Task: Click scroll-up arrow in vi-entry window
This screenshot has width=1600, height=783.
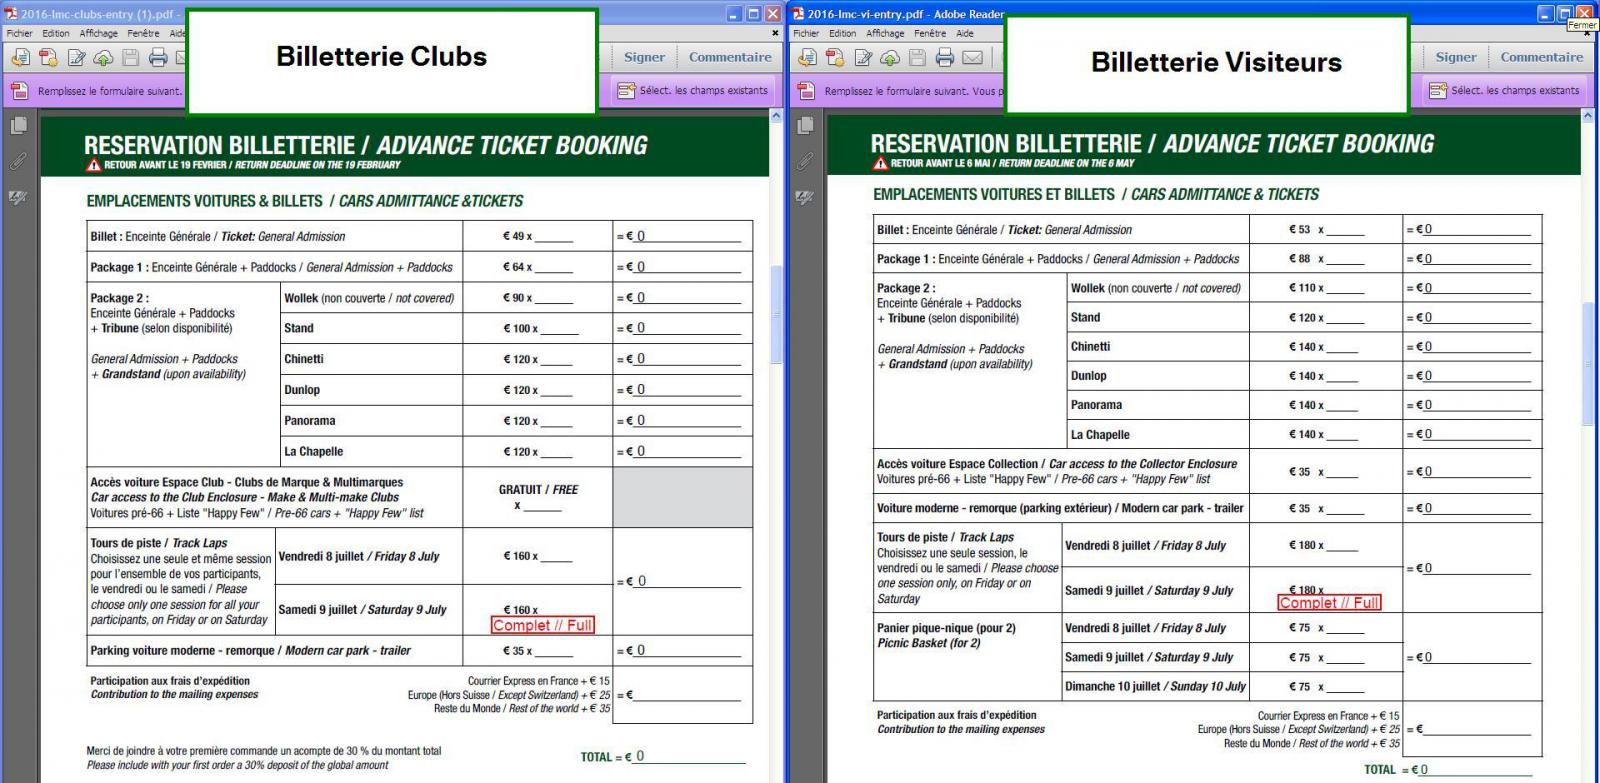Action: coord(1590,117)
